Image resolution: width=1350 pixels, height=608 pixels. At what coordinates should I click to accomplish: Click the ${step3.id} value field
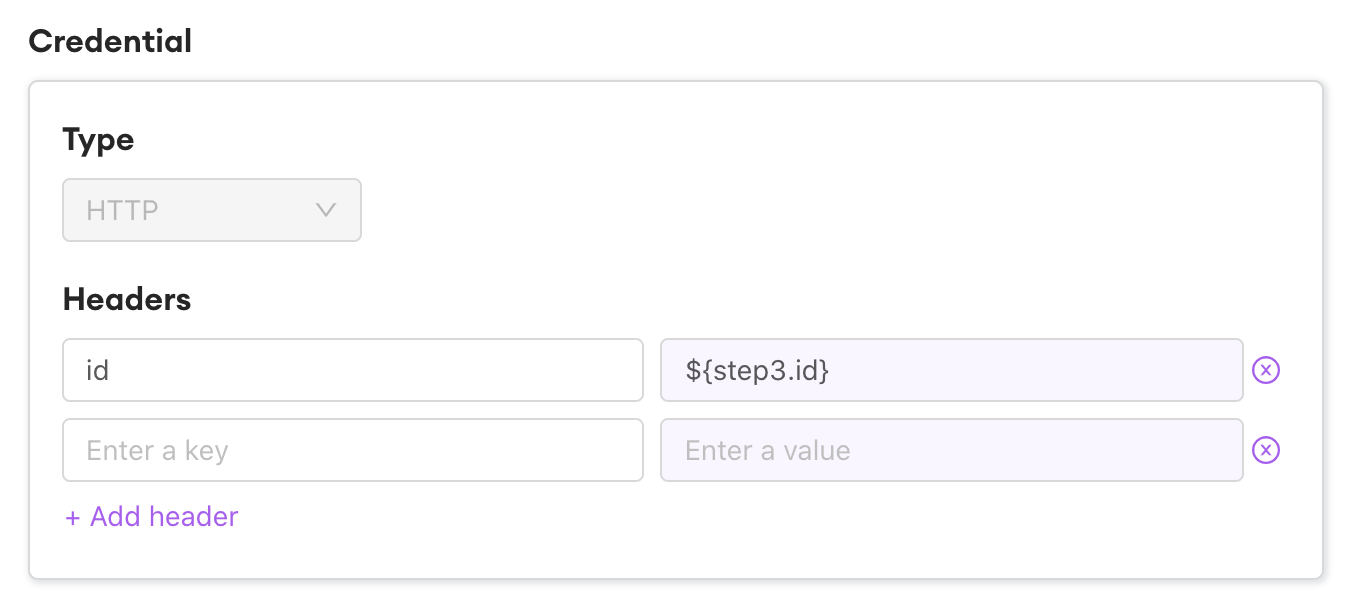(x=950, y=371)
